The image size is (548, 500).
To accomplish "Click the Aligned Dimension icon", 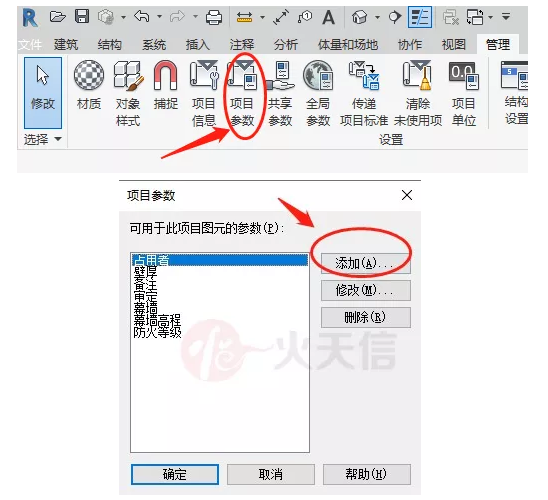I will tap(281, 17).
